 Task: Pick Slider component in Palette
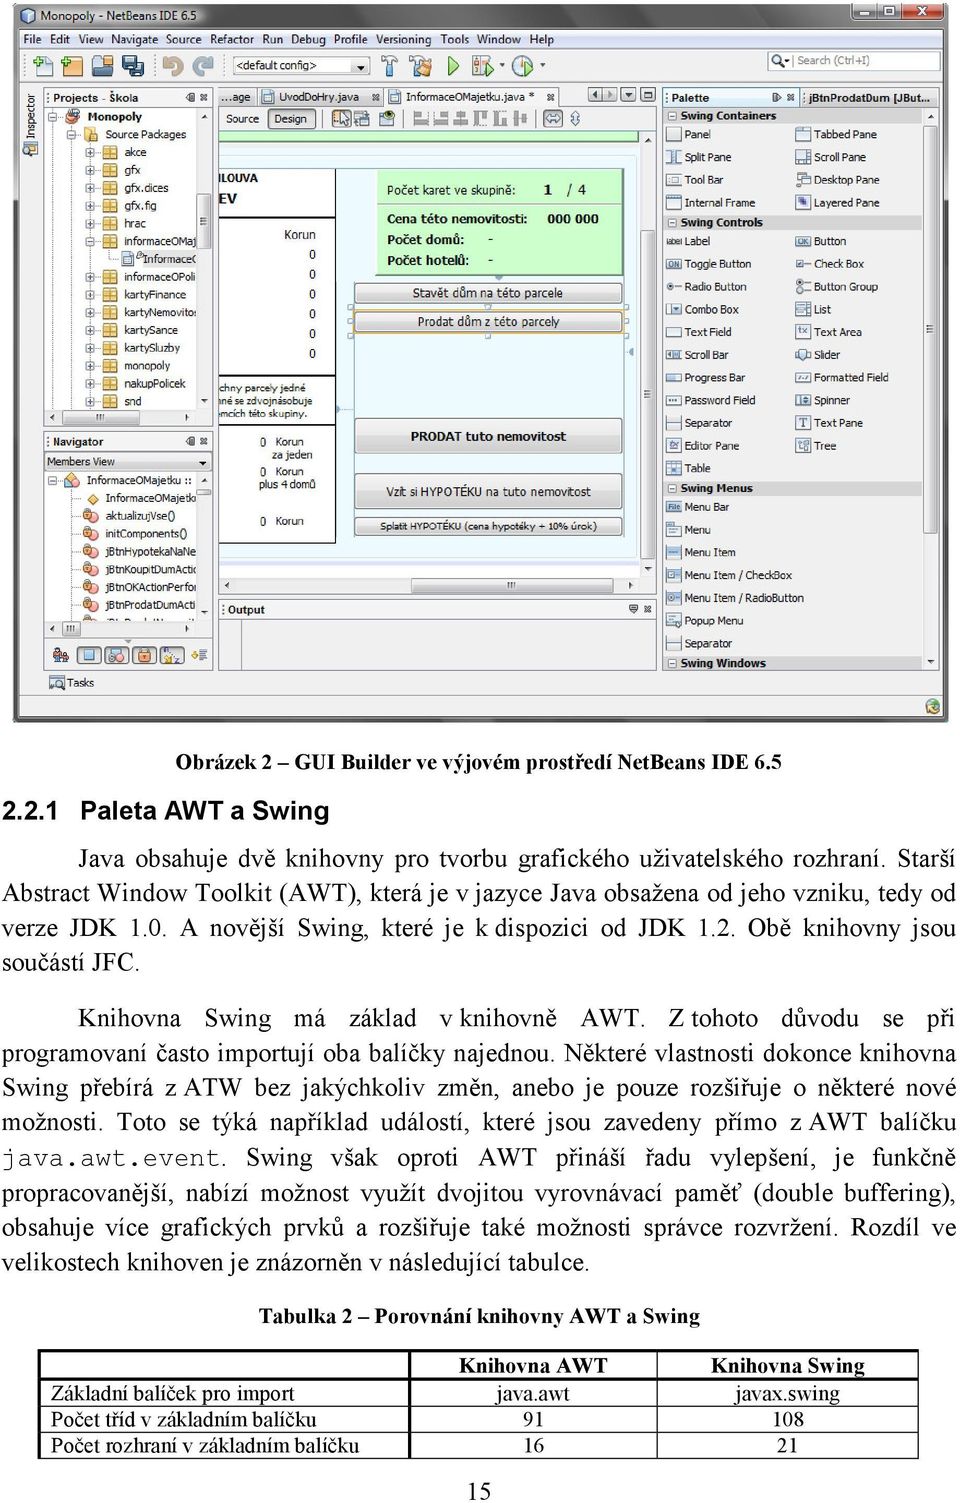(x=818, y=355)
